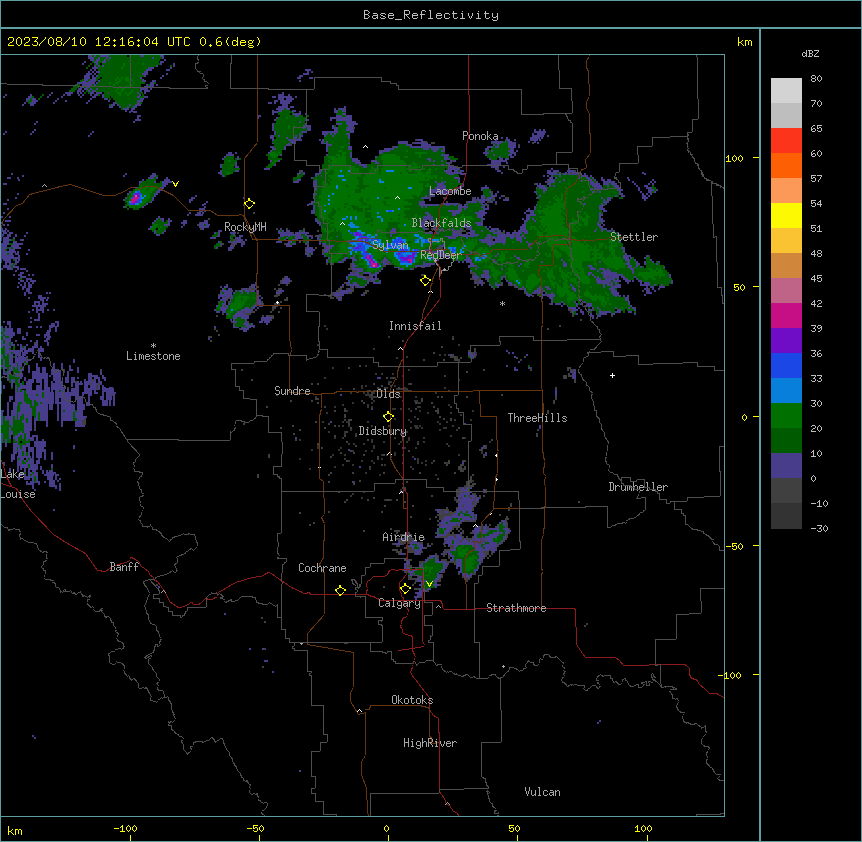Viewport: 862px width, 842px height.
Task: Select the RedDeer city label
Action: point(440,255)
